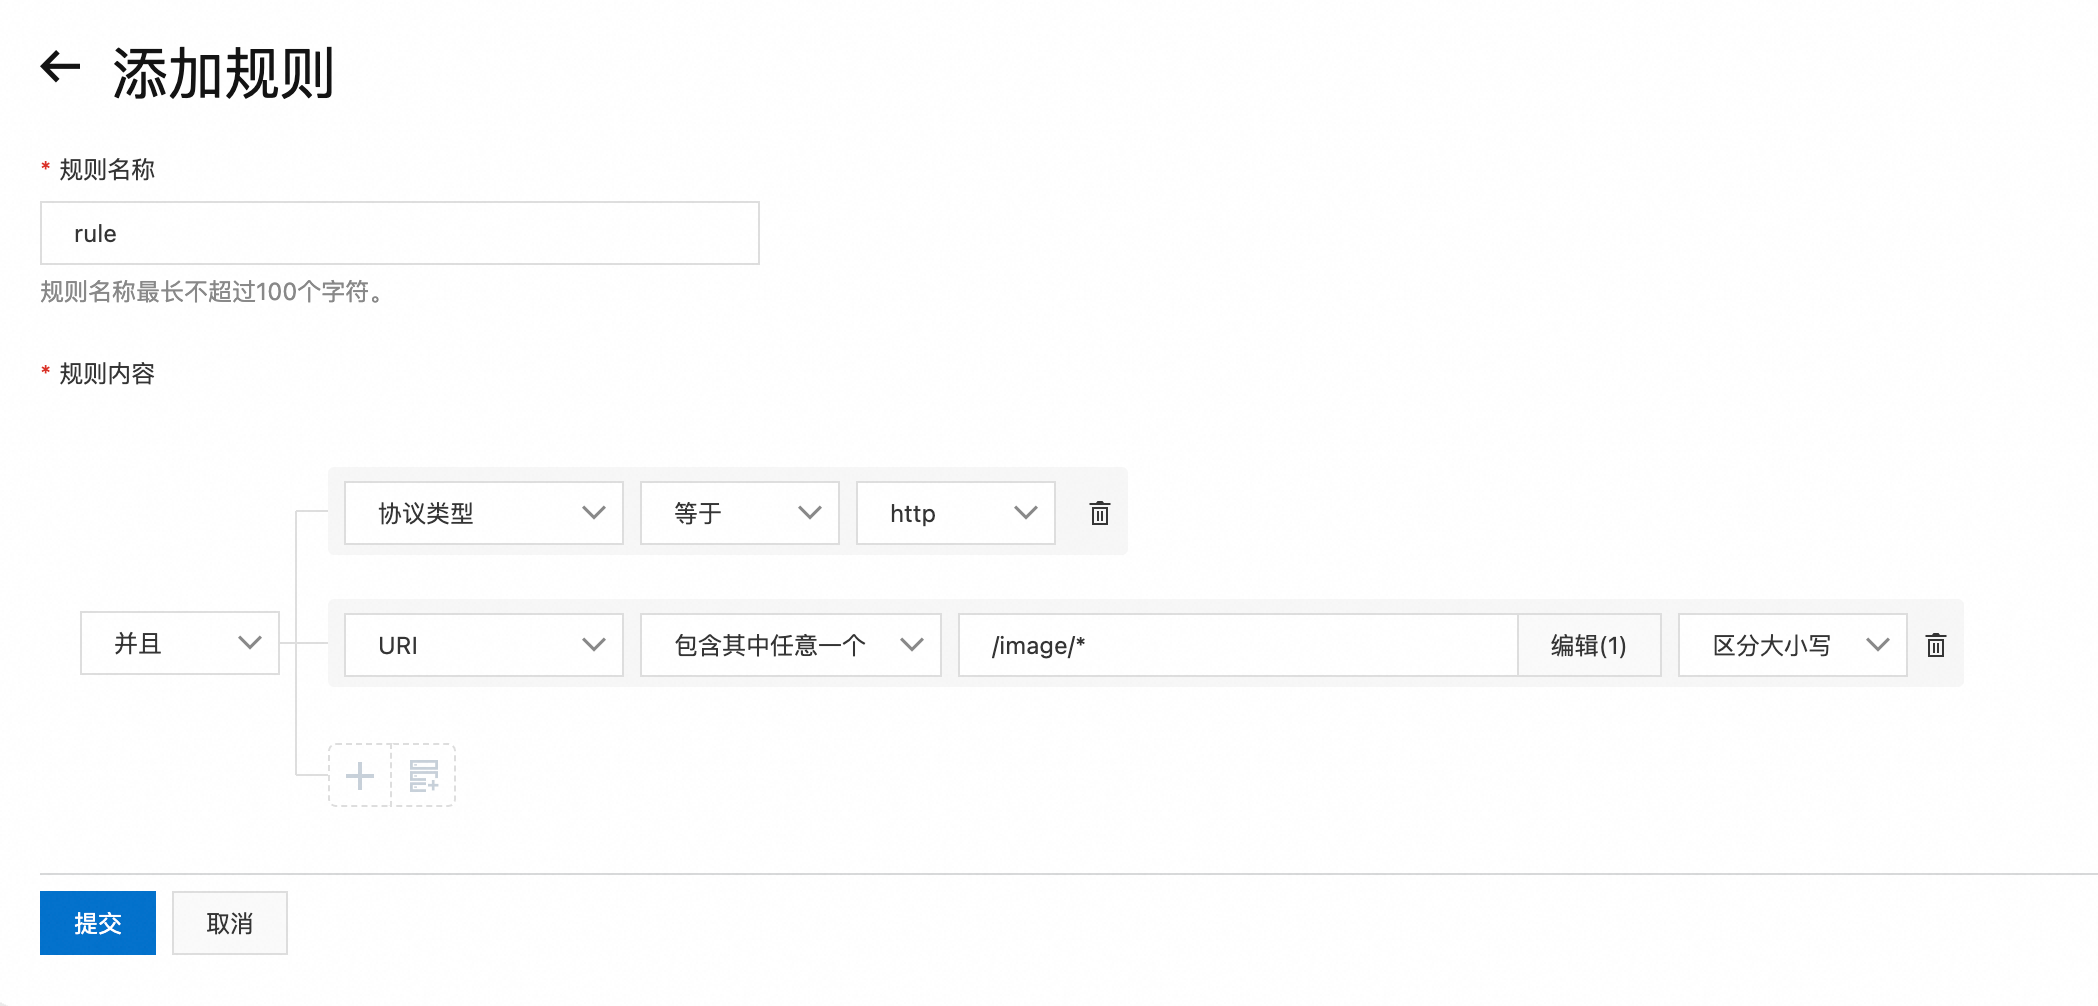Delete the URI condition row
Viewport: 2098px width, 1006px height.
click(1935, 645)
